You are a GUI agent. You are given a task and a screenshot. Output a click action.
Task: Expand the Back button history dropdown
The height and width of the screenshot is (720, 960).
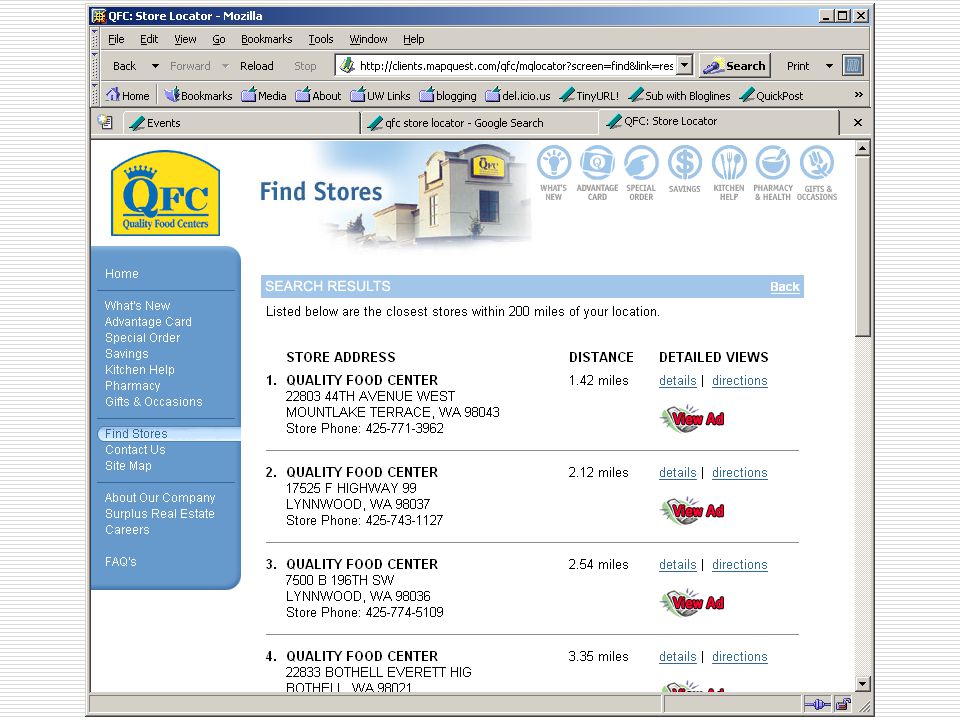click(155, 66)
